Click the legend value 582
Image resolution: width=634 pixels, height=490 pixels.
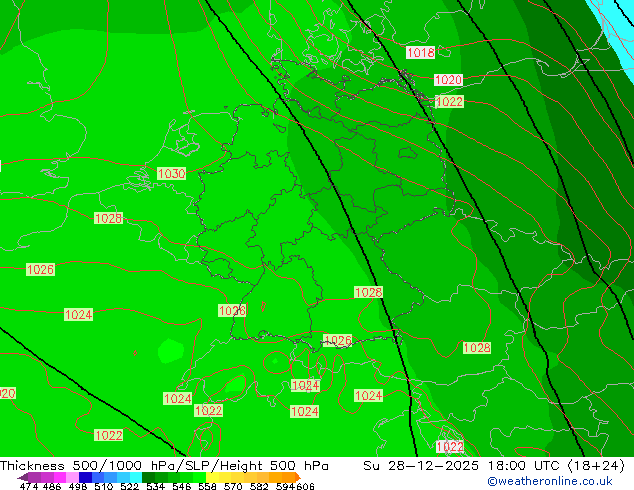tap(259, 486)
